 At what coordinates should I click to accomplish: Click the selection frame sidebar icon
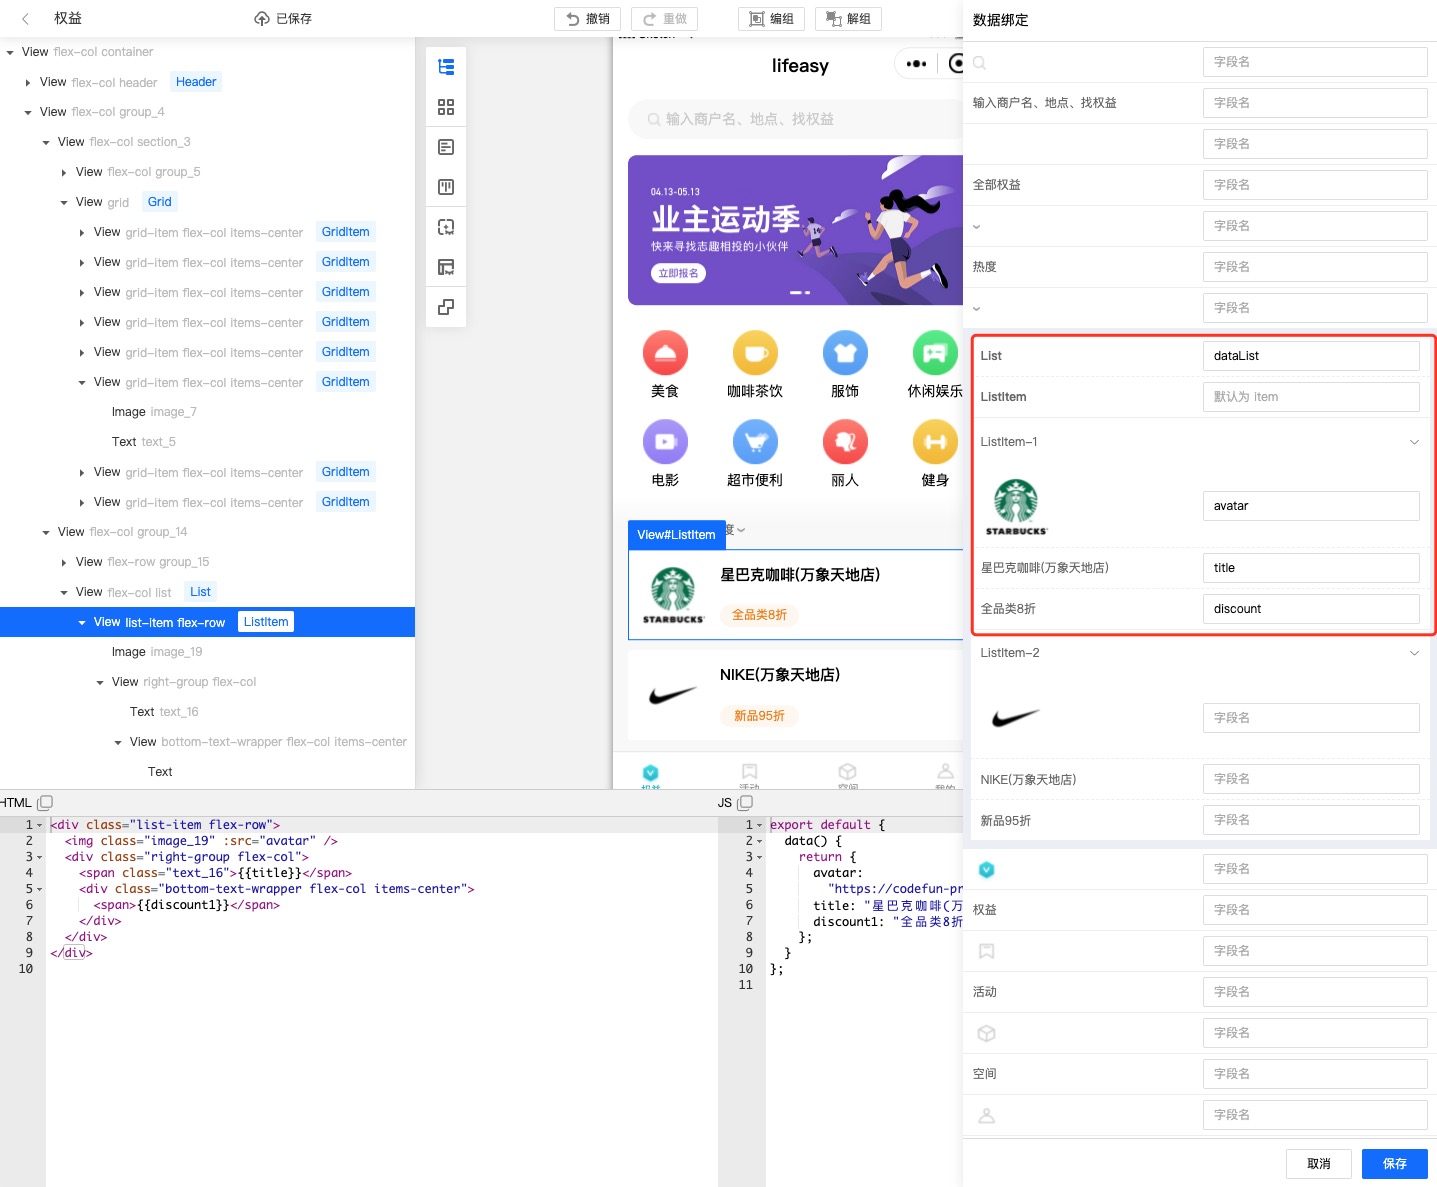click(446, 227)
